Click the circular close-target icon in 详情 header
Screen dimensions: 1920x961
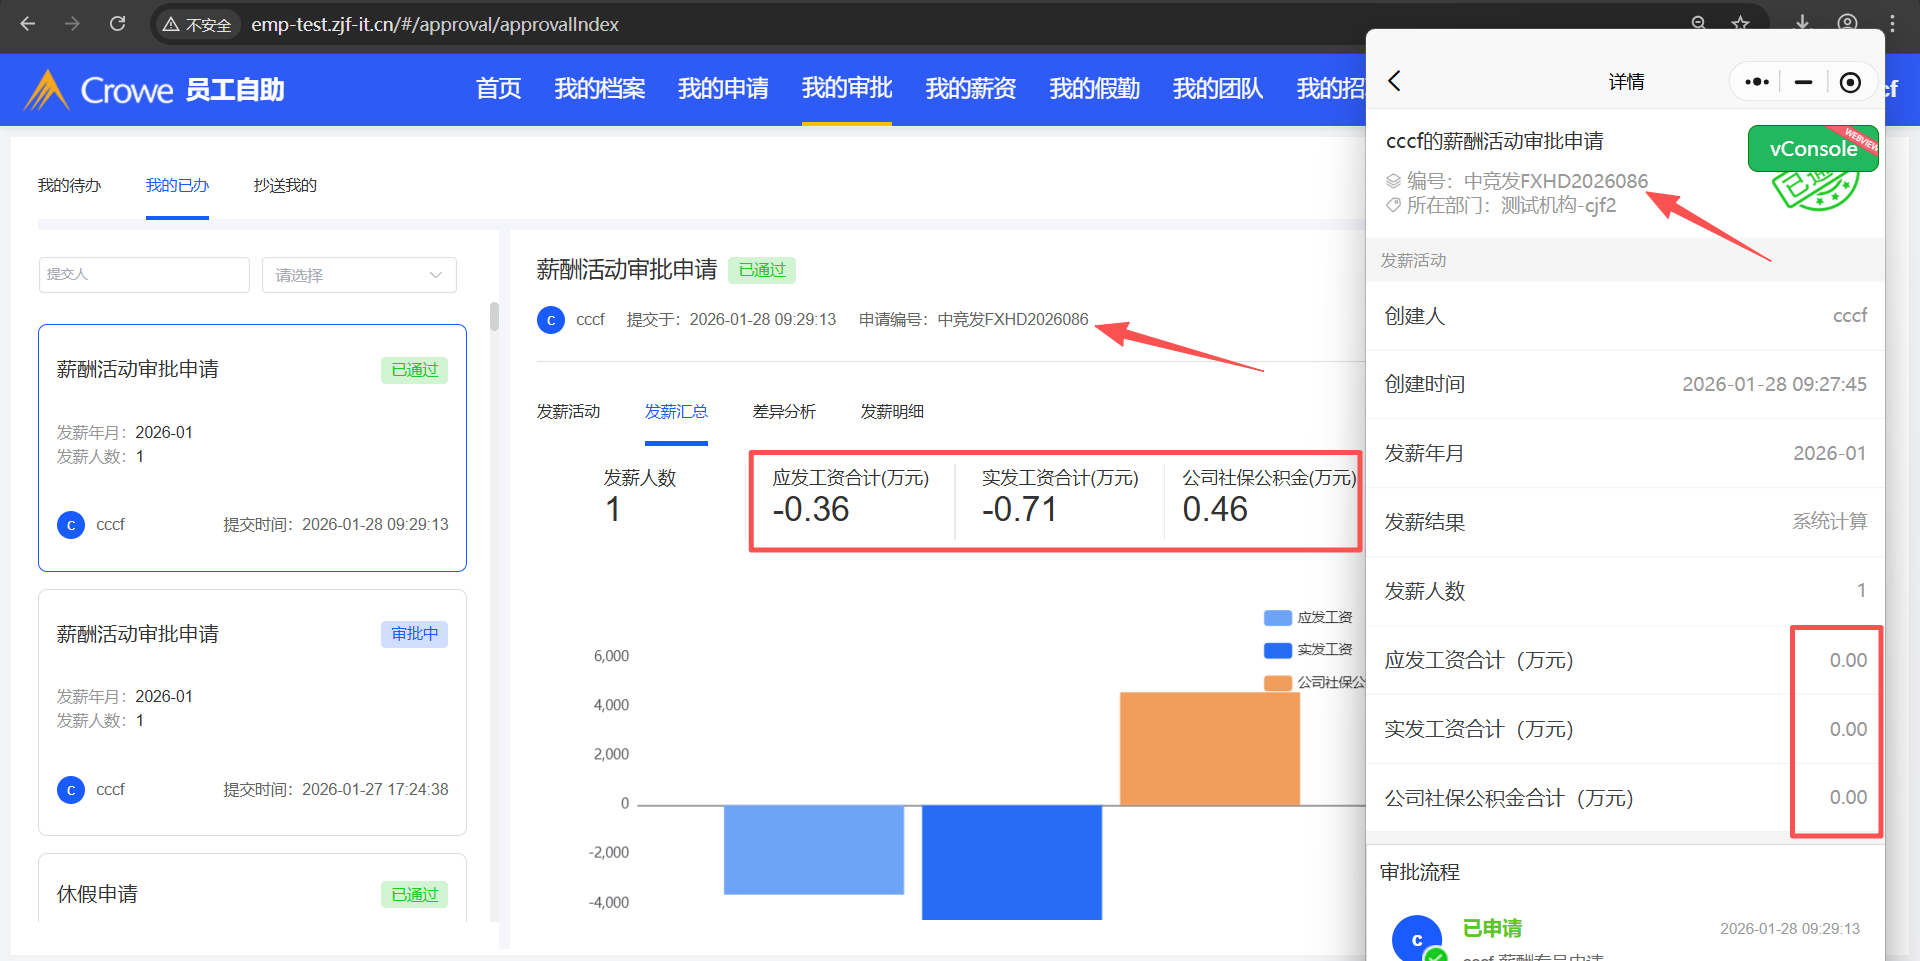click(1850, 82)
